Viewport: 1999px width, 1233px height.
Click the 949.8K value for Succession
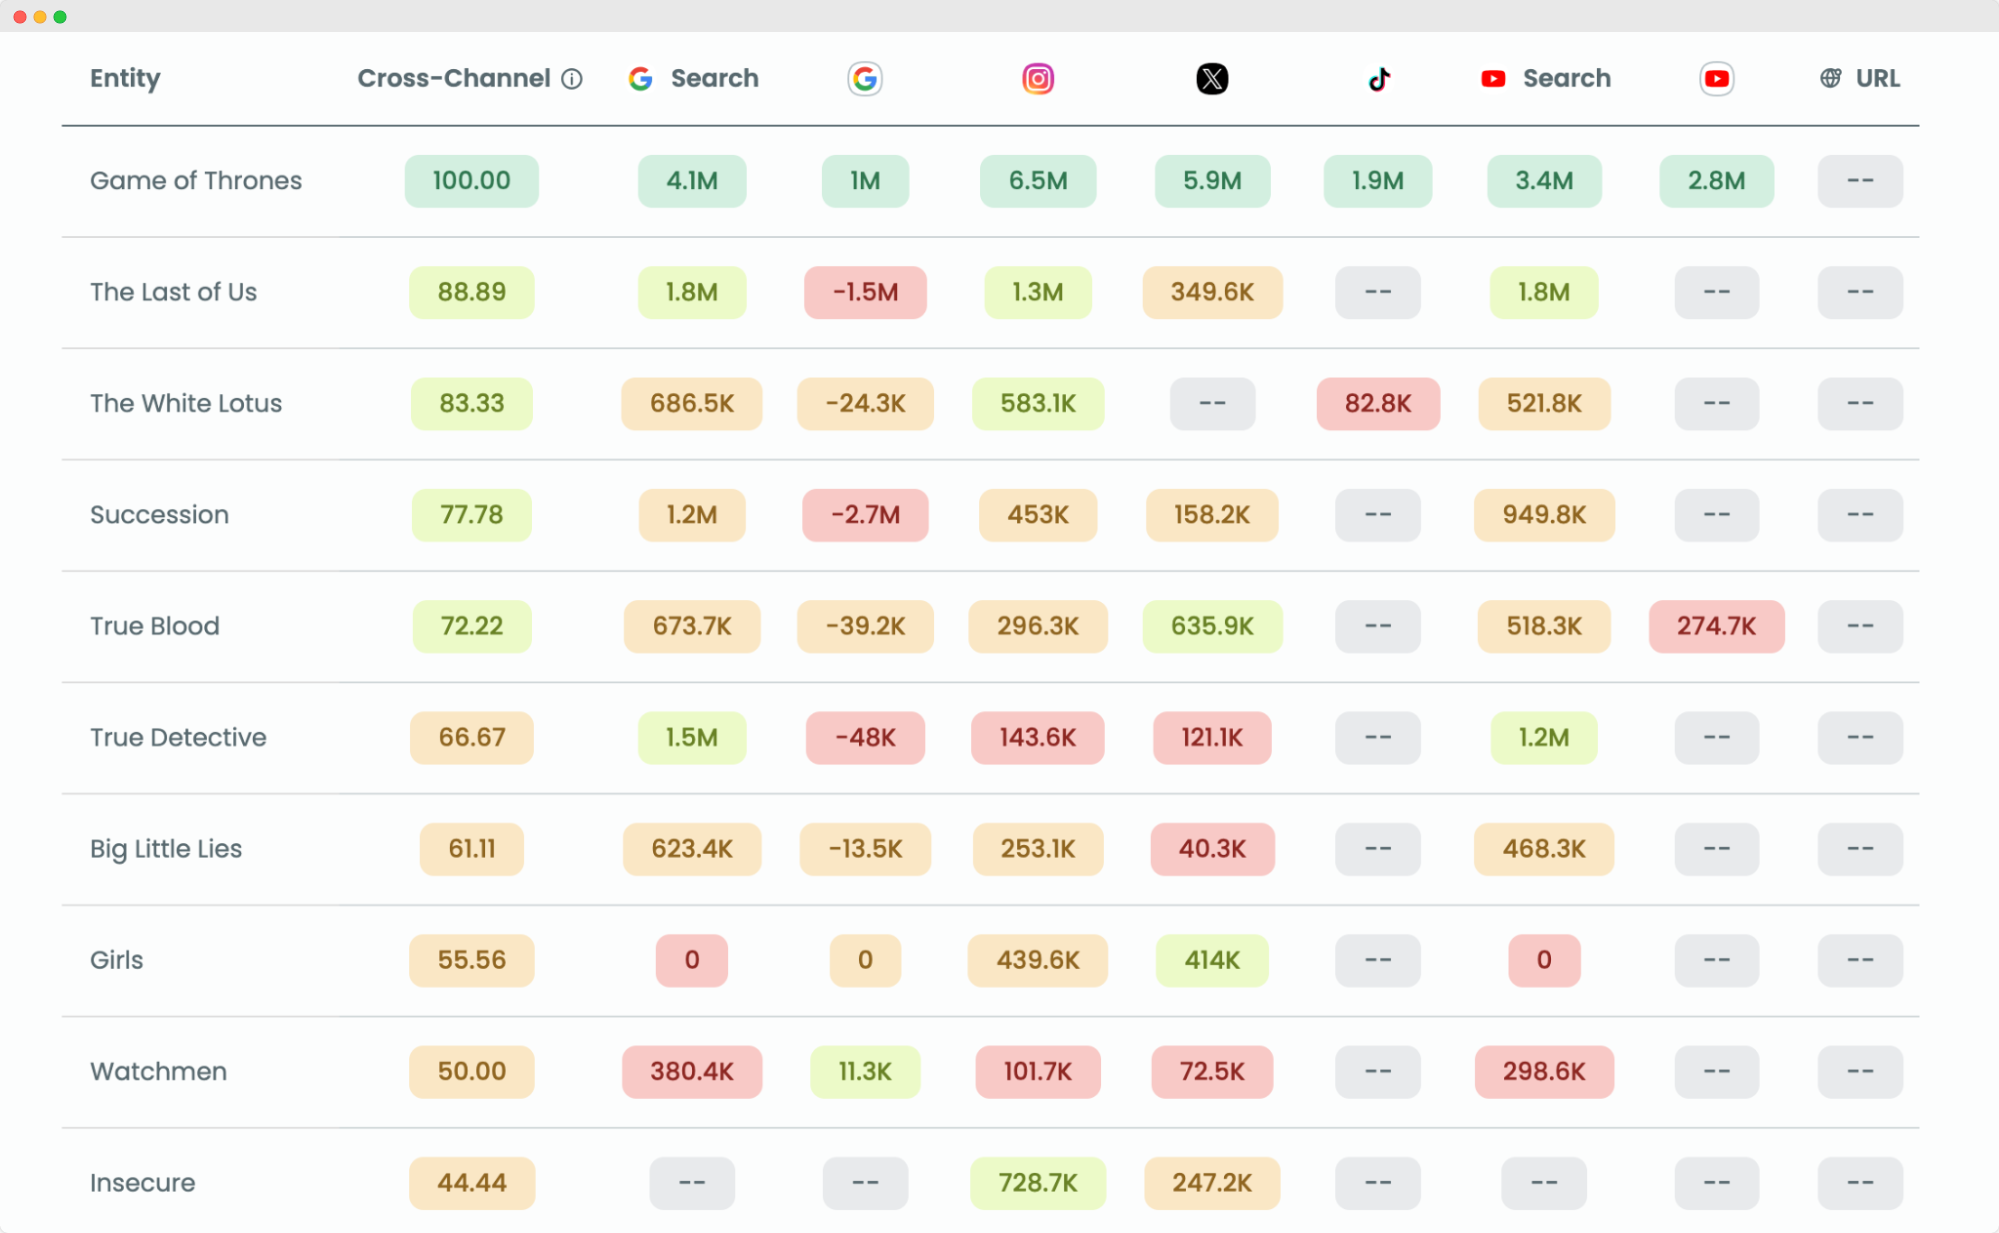pyautogui.click(x=1544, y=515)
